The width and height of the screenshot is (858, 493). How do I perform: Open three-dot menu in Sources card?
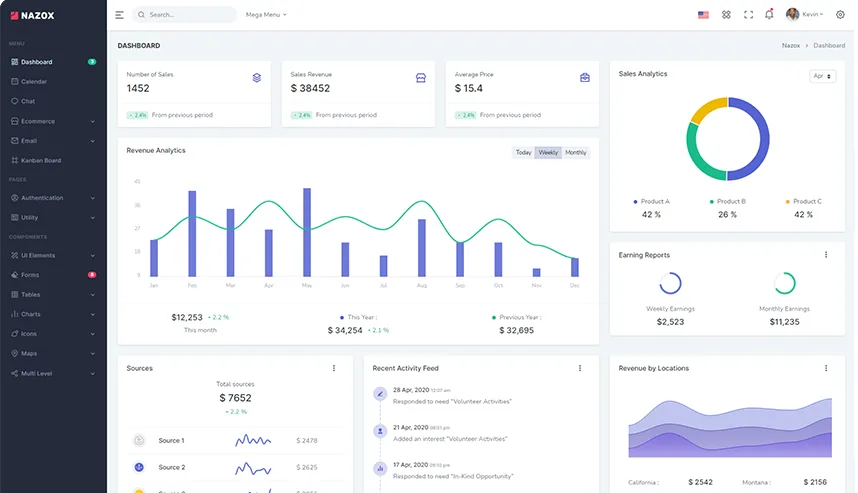point(334,368)
